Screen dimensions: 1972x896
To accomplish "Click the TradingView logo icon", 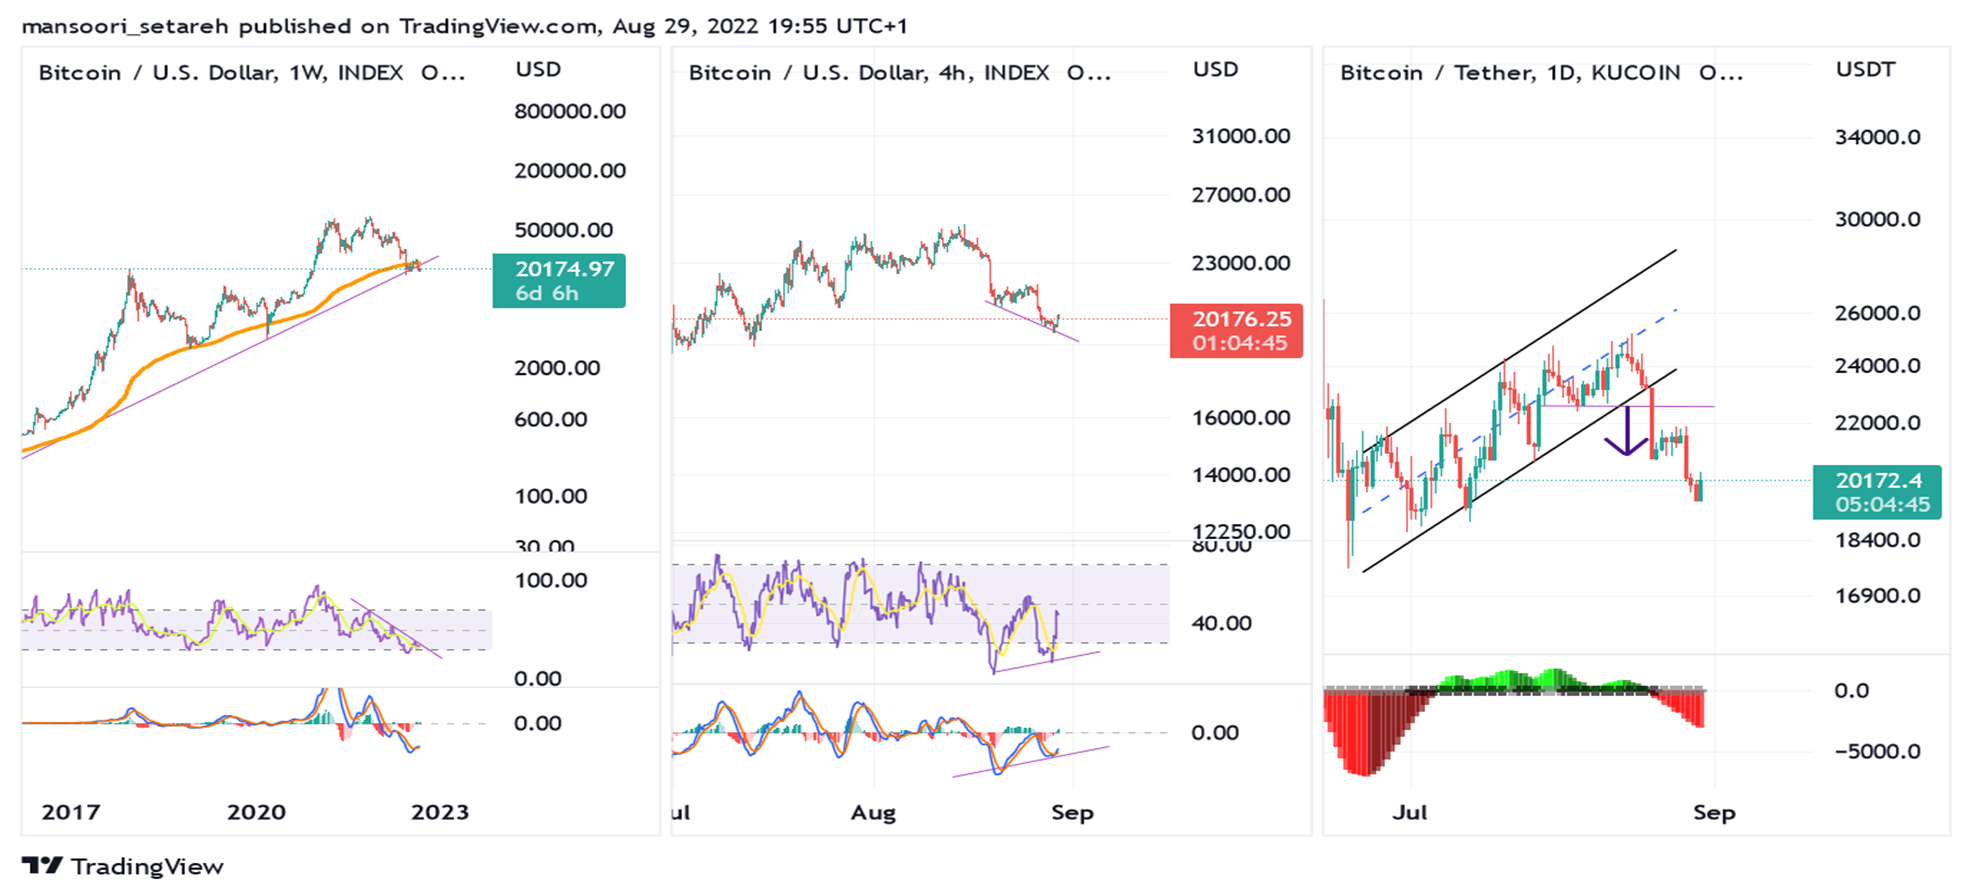I will 42,866.
